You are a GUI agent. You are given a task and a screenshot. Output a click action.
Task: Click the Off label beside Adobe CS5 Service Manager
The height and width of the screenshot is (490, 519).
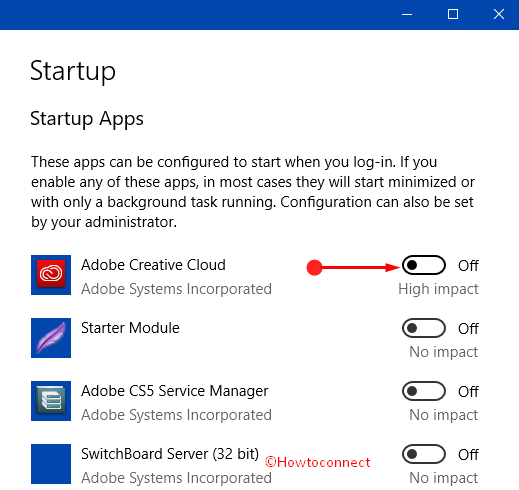point(468,392)
